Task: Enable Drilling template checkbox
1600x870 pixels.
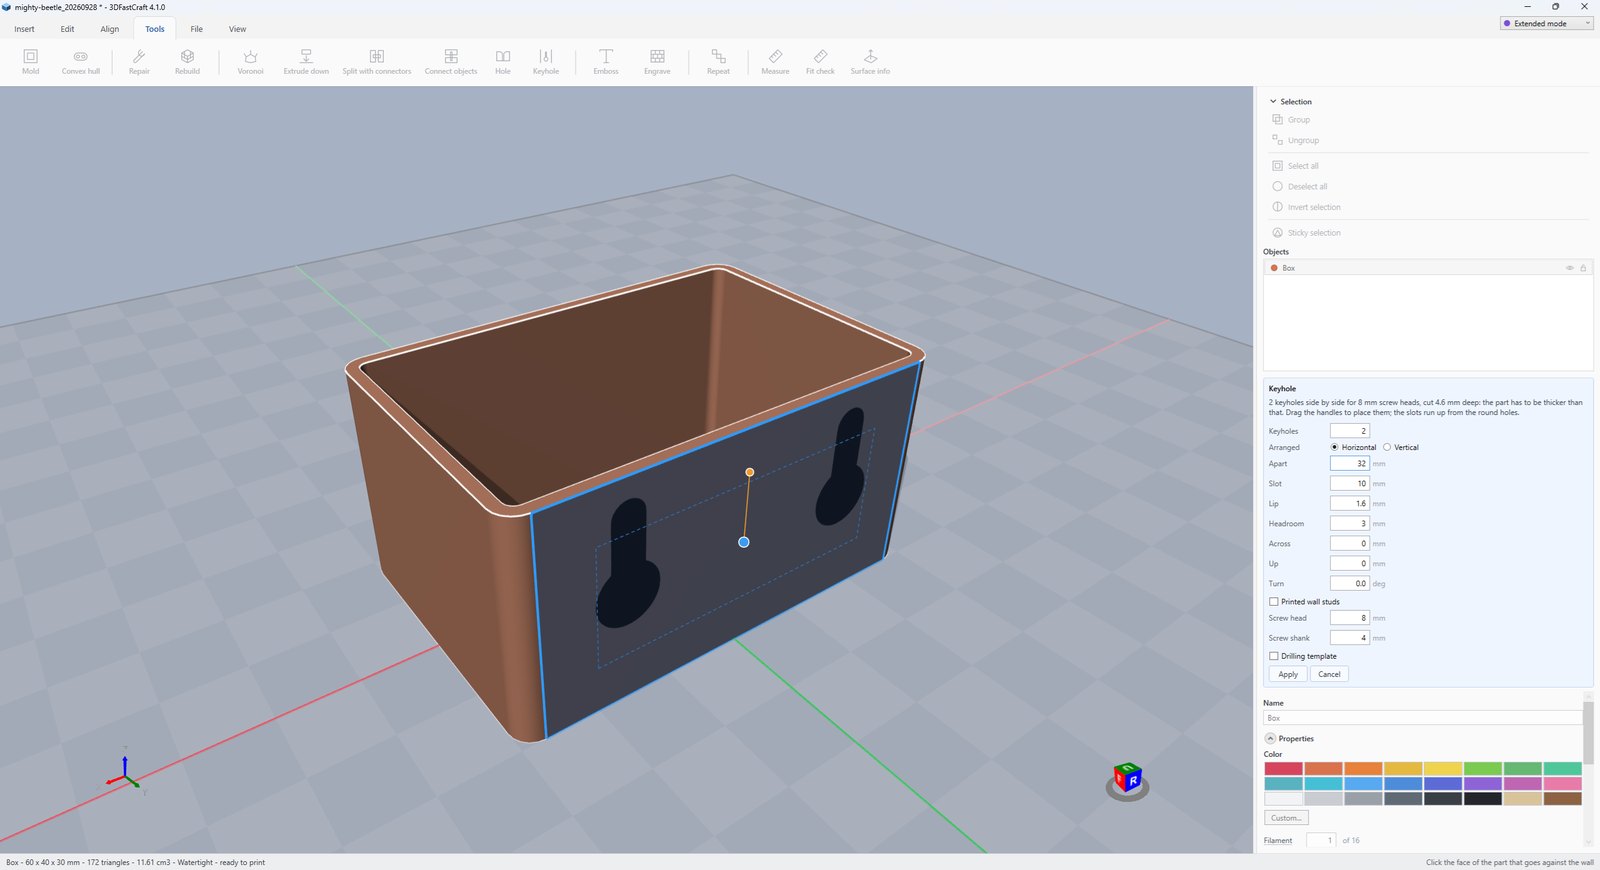Action: tap(1274, 656)
